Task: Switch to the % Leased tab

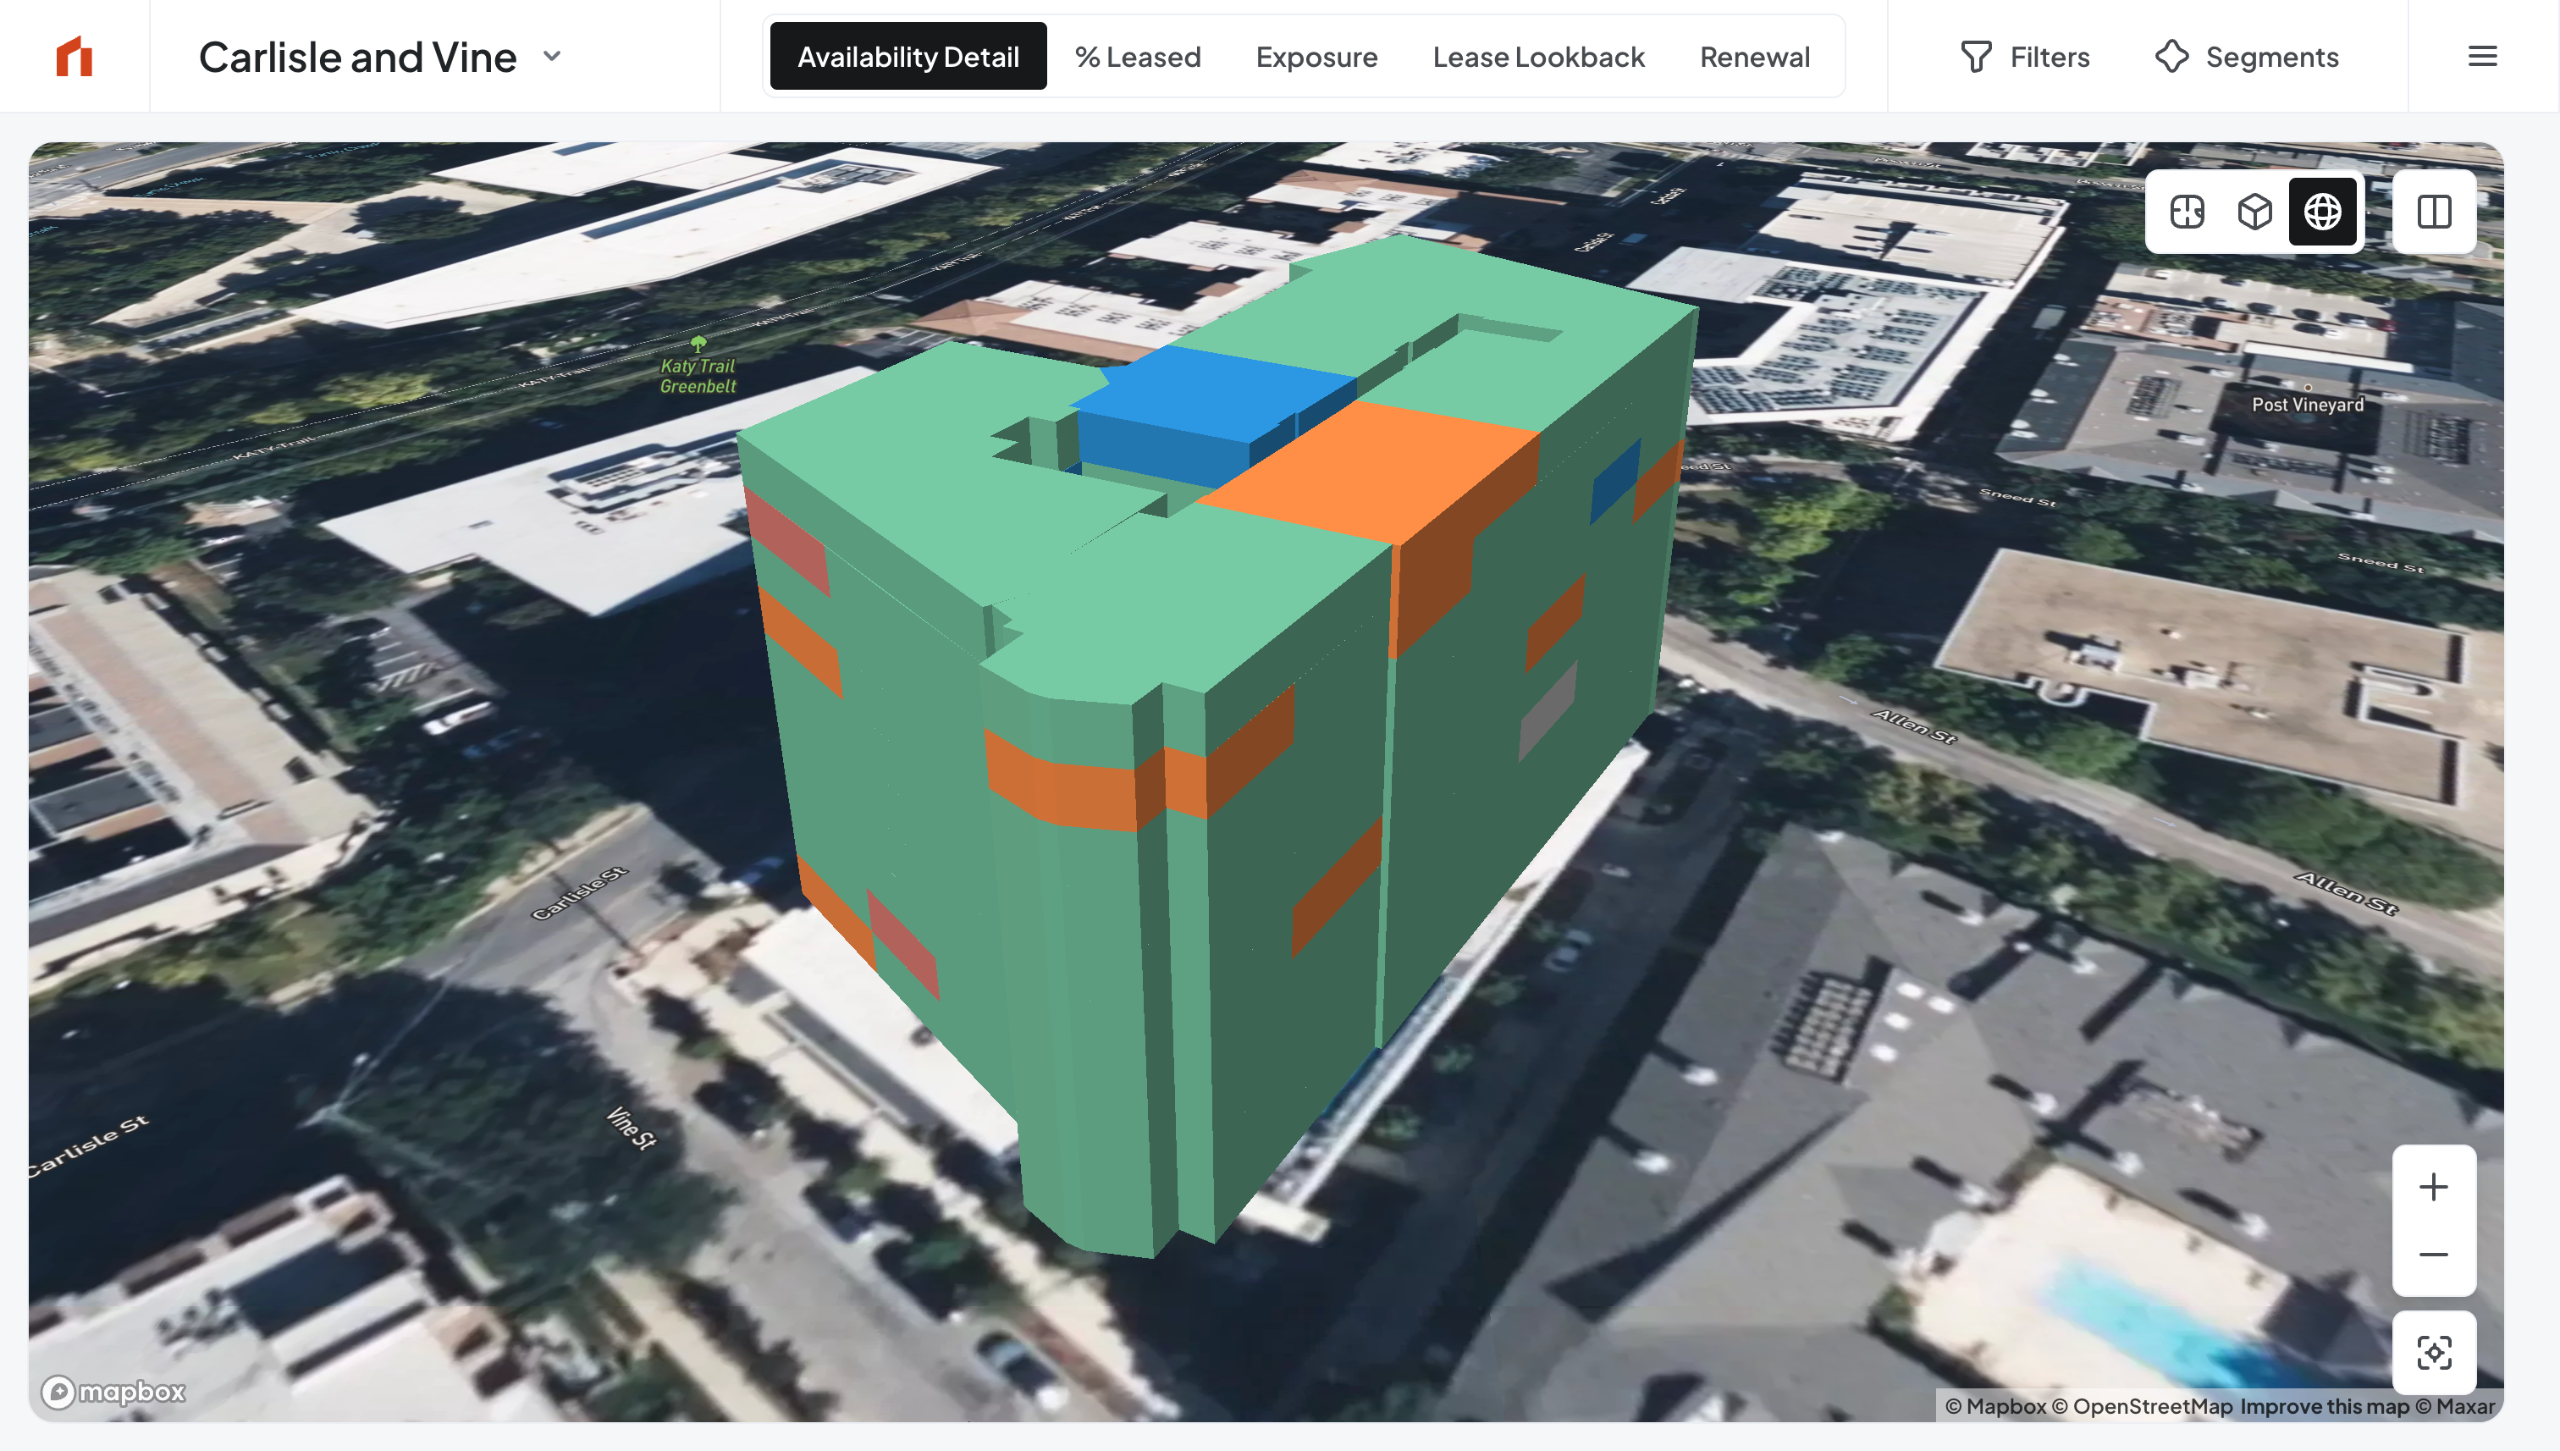Action: [1137, 57]
